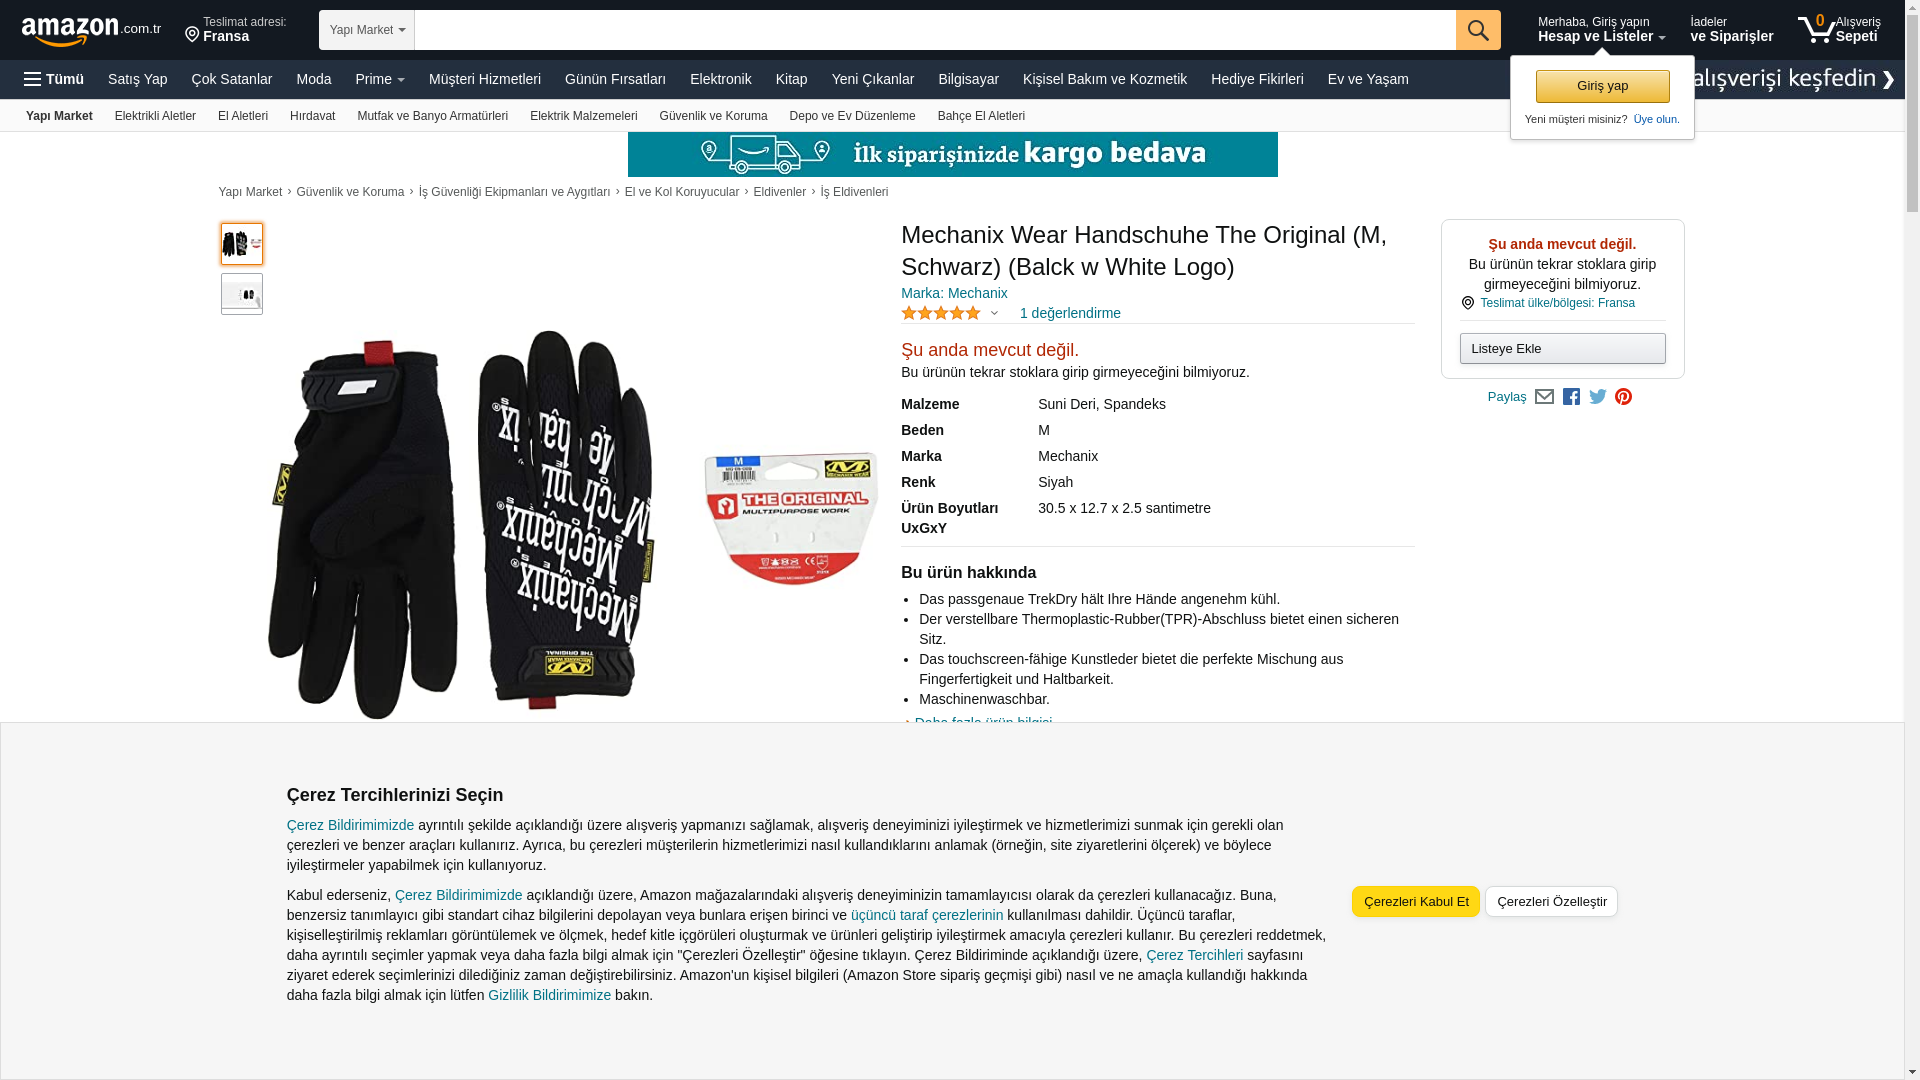Share product on Facebook icon
This screenshot has height=1080, width=1920.
(1571, 397)
